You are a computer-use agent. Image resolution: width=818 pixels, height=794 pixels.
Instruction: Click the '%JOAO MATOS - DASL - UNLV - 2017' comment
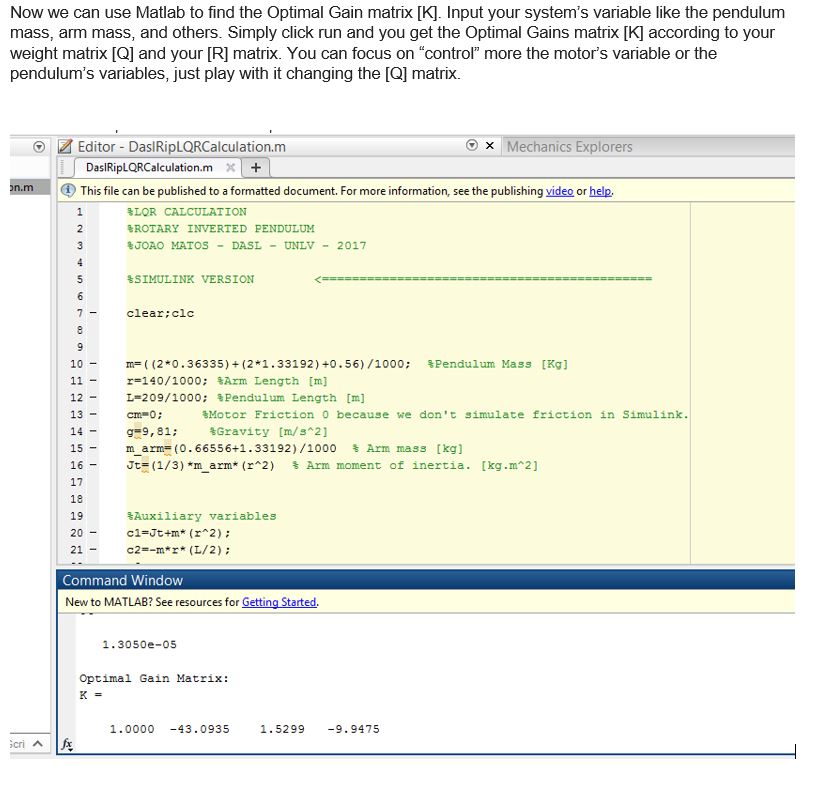(247, 245)
